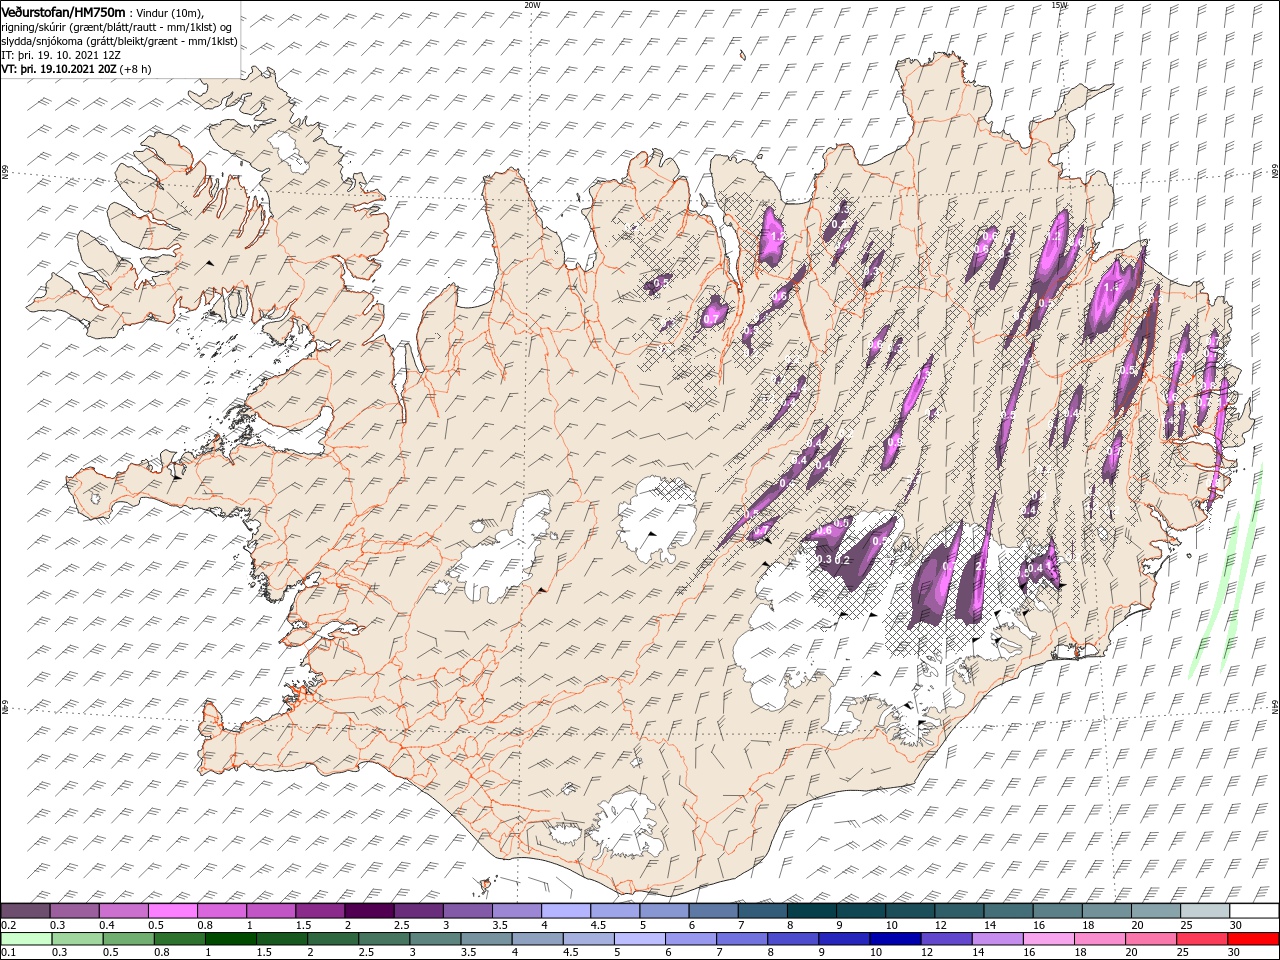Click the 15W longitude label at top

(1059, 5)
